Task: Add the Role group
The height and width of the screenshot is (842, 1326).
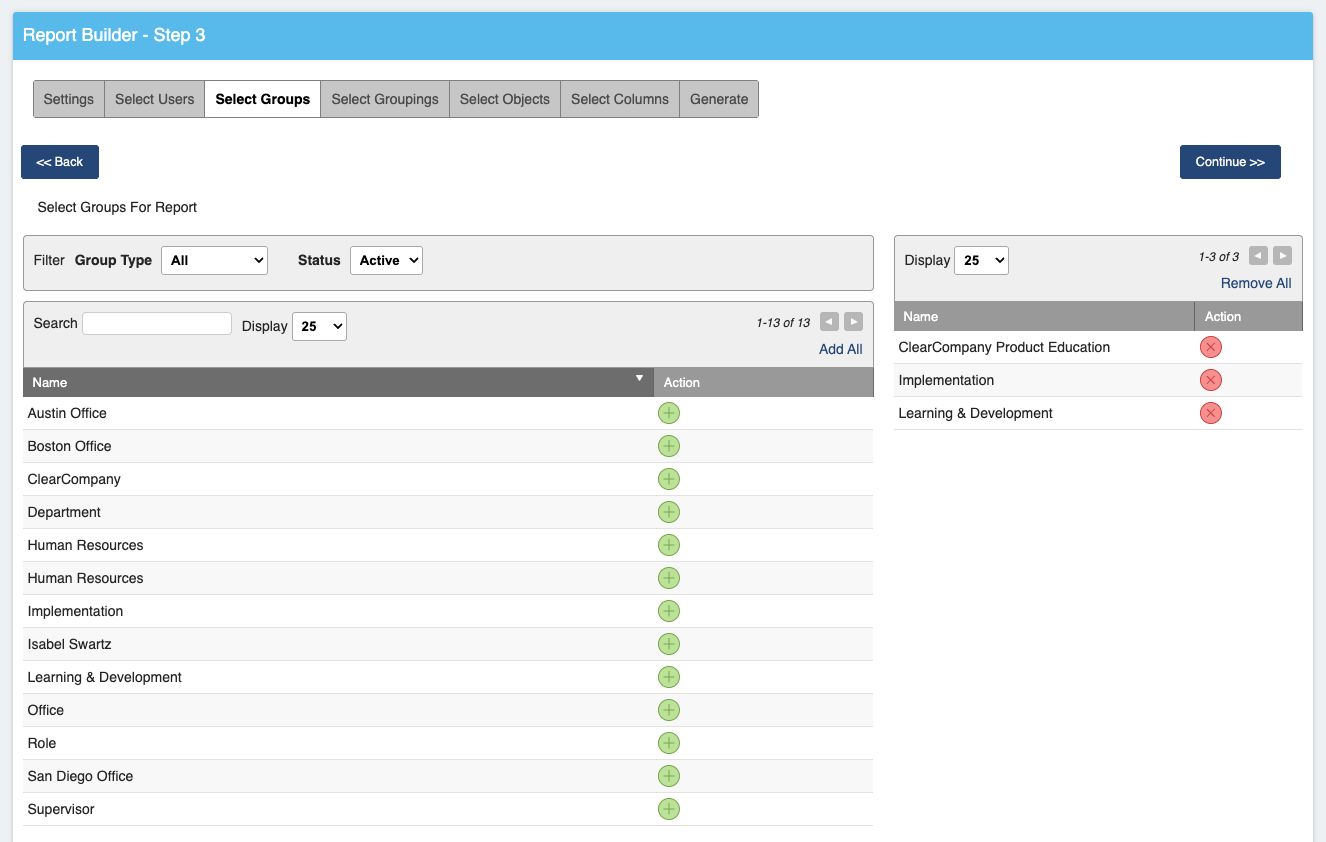Action: 669,743
